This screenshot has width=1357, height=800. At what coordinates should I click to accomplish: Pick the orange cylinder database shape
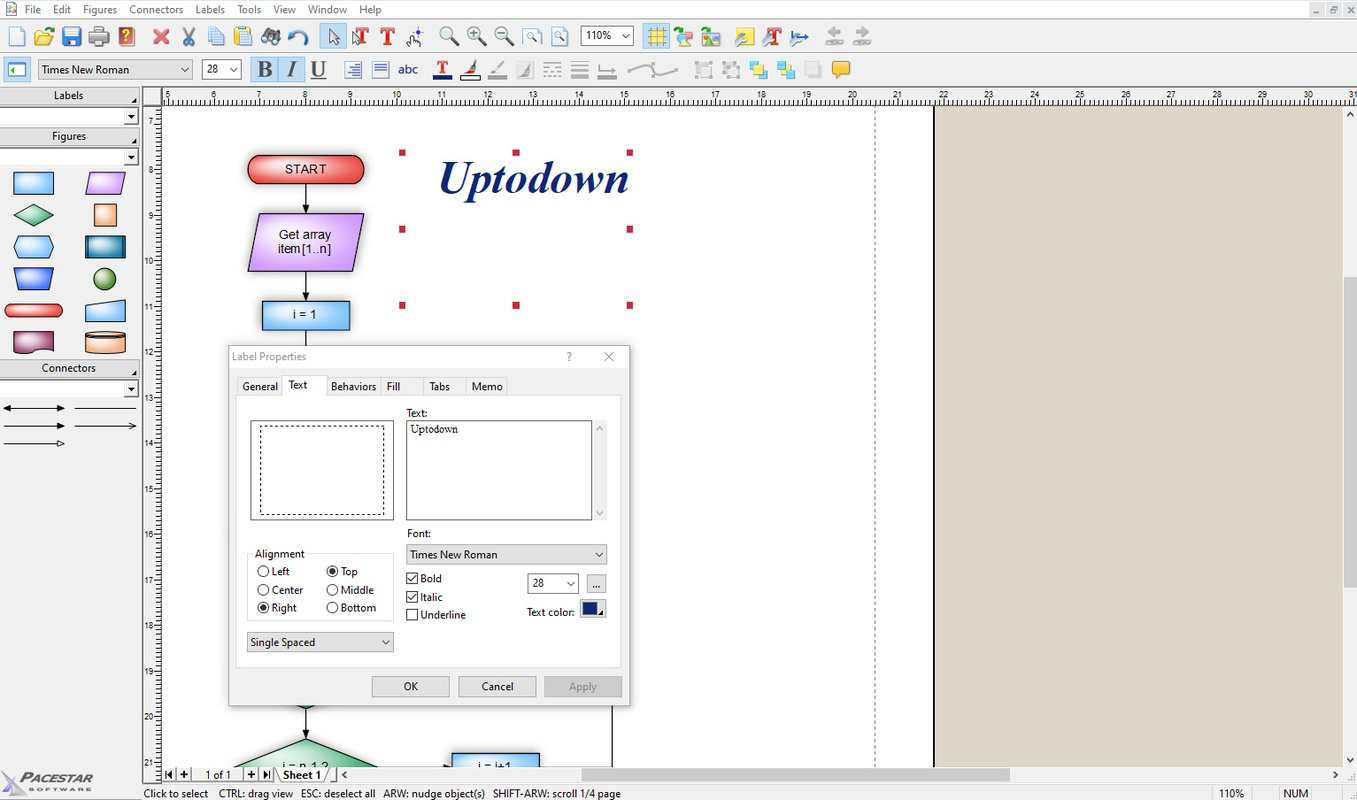click(x=105, y=343)
